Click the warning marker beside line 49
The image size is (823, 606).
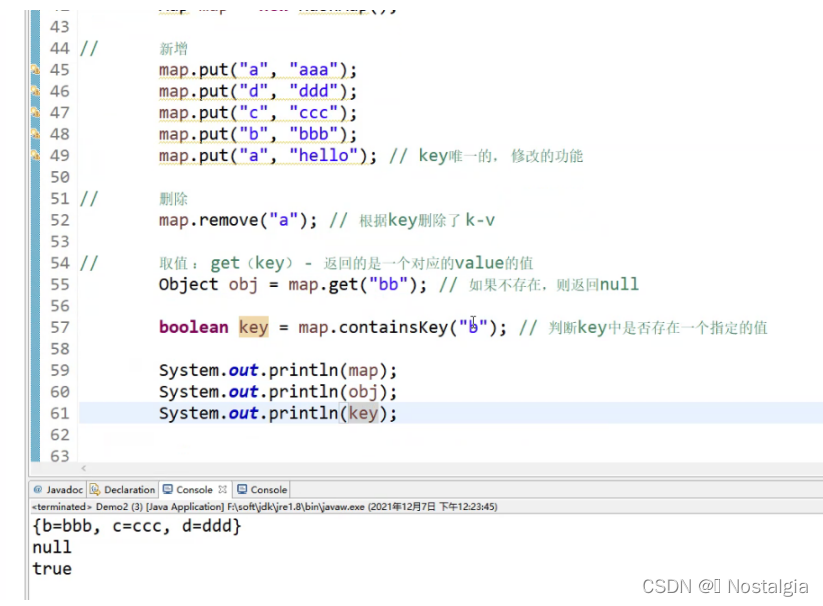[x=36, y=155]
